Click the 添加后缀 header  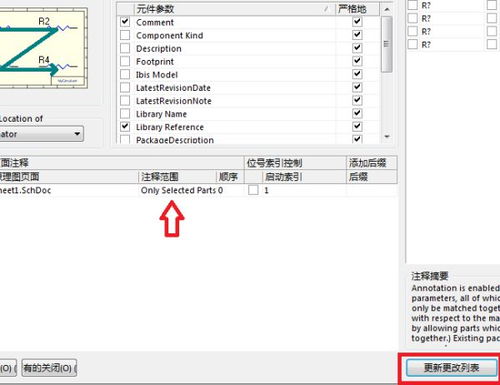372,163
